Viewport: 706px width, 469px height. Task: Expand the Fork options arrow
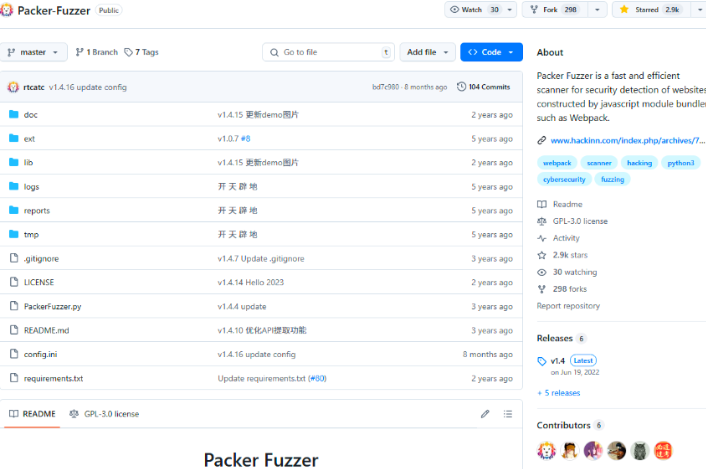(597, 9)
